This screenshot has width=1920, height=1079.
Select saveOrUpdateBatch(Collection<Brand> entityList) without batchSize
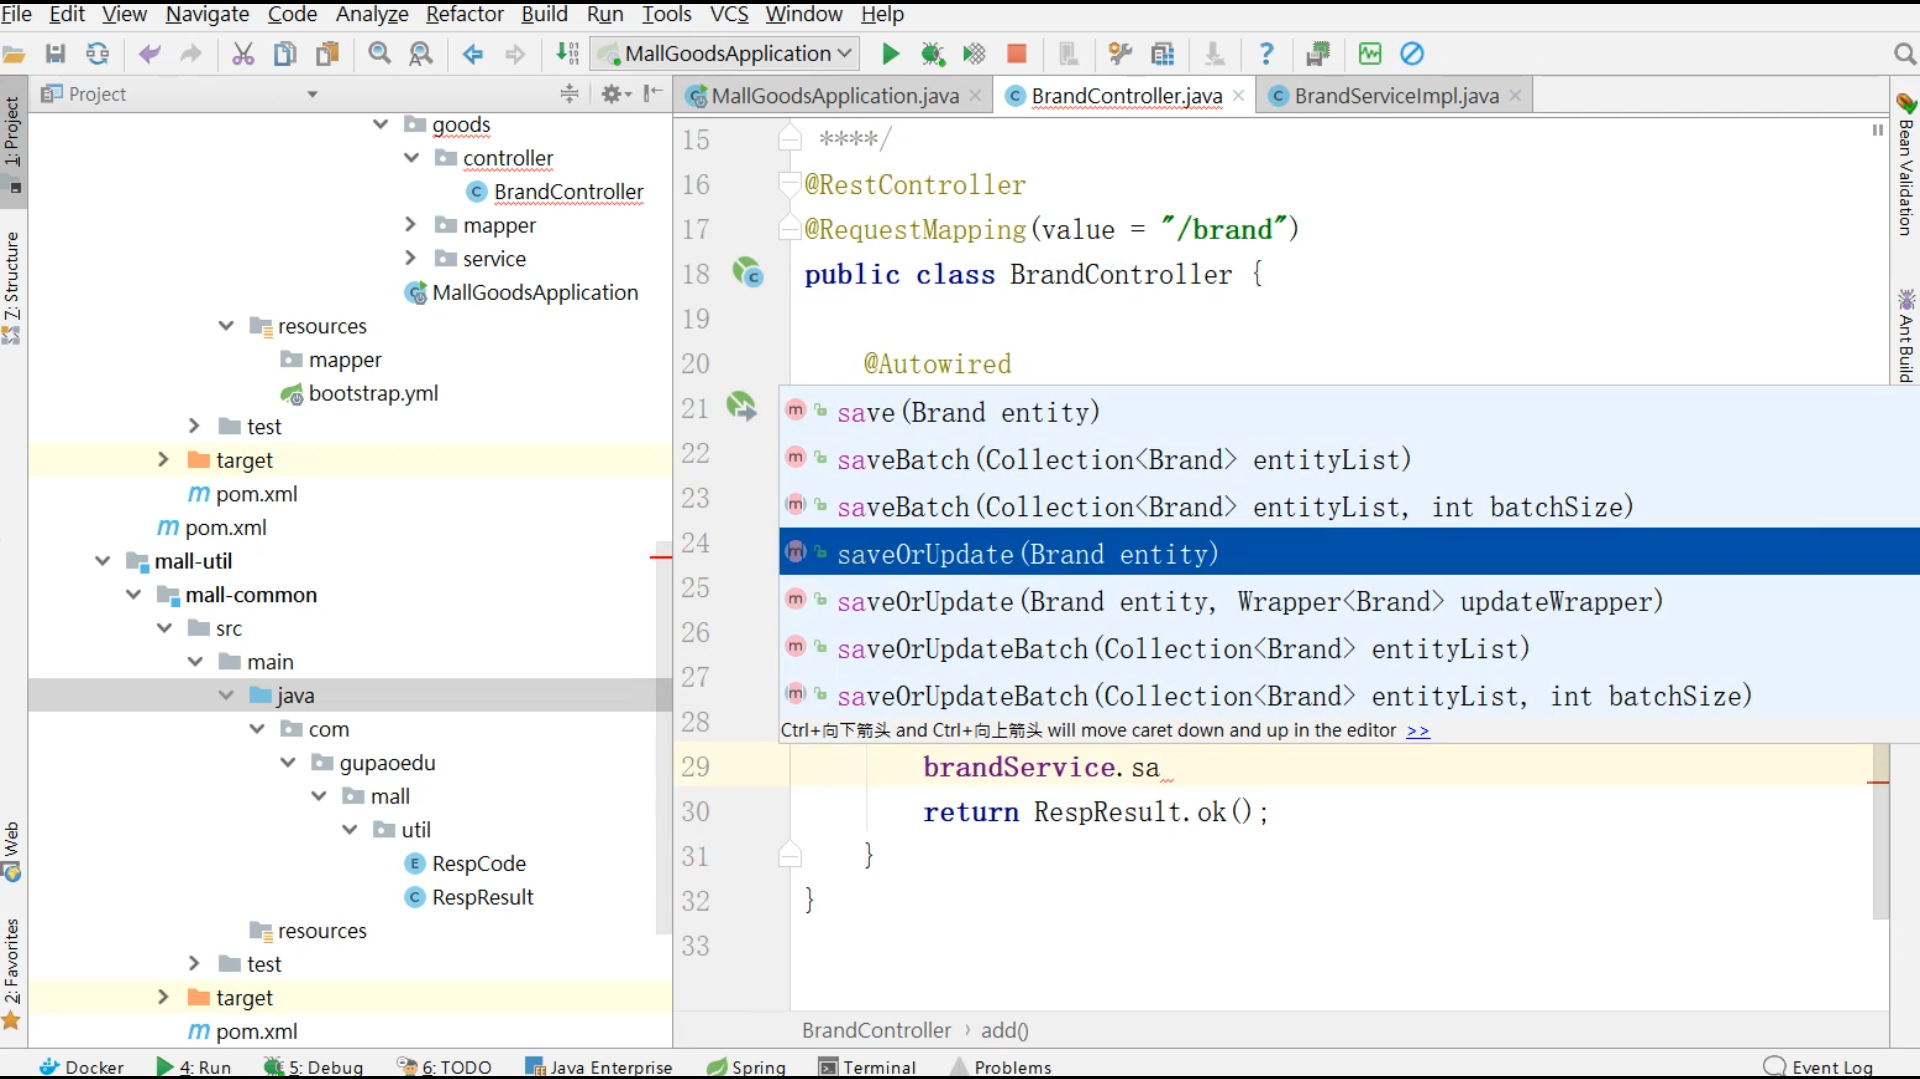point(1182,649)
